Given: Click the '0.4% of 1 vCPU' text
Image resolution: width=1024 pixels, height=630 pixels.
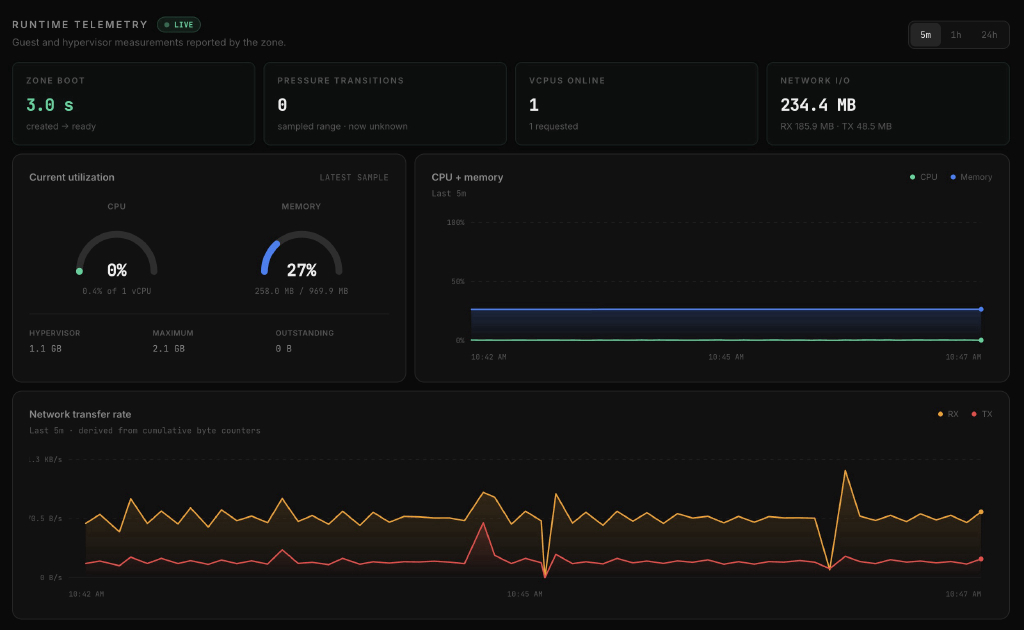Looking at the screenshot, I should (x=117, y=291).
